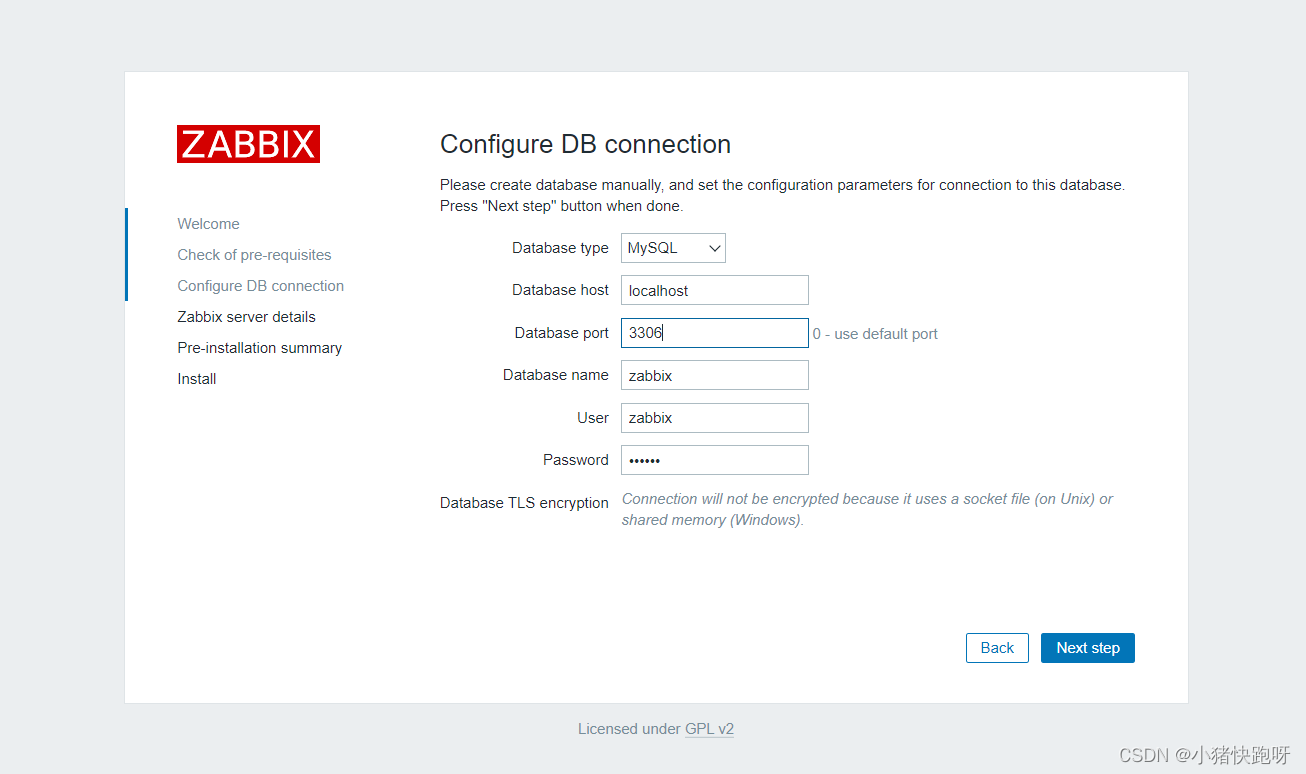Click the Database TLS encryption notice text
The width and height of the screenshot is (1306, 774).
click(868, 508)
